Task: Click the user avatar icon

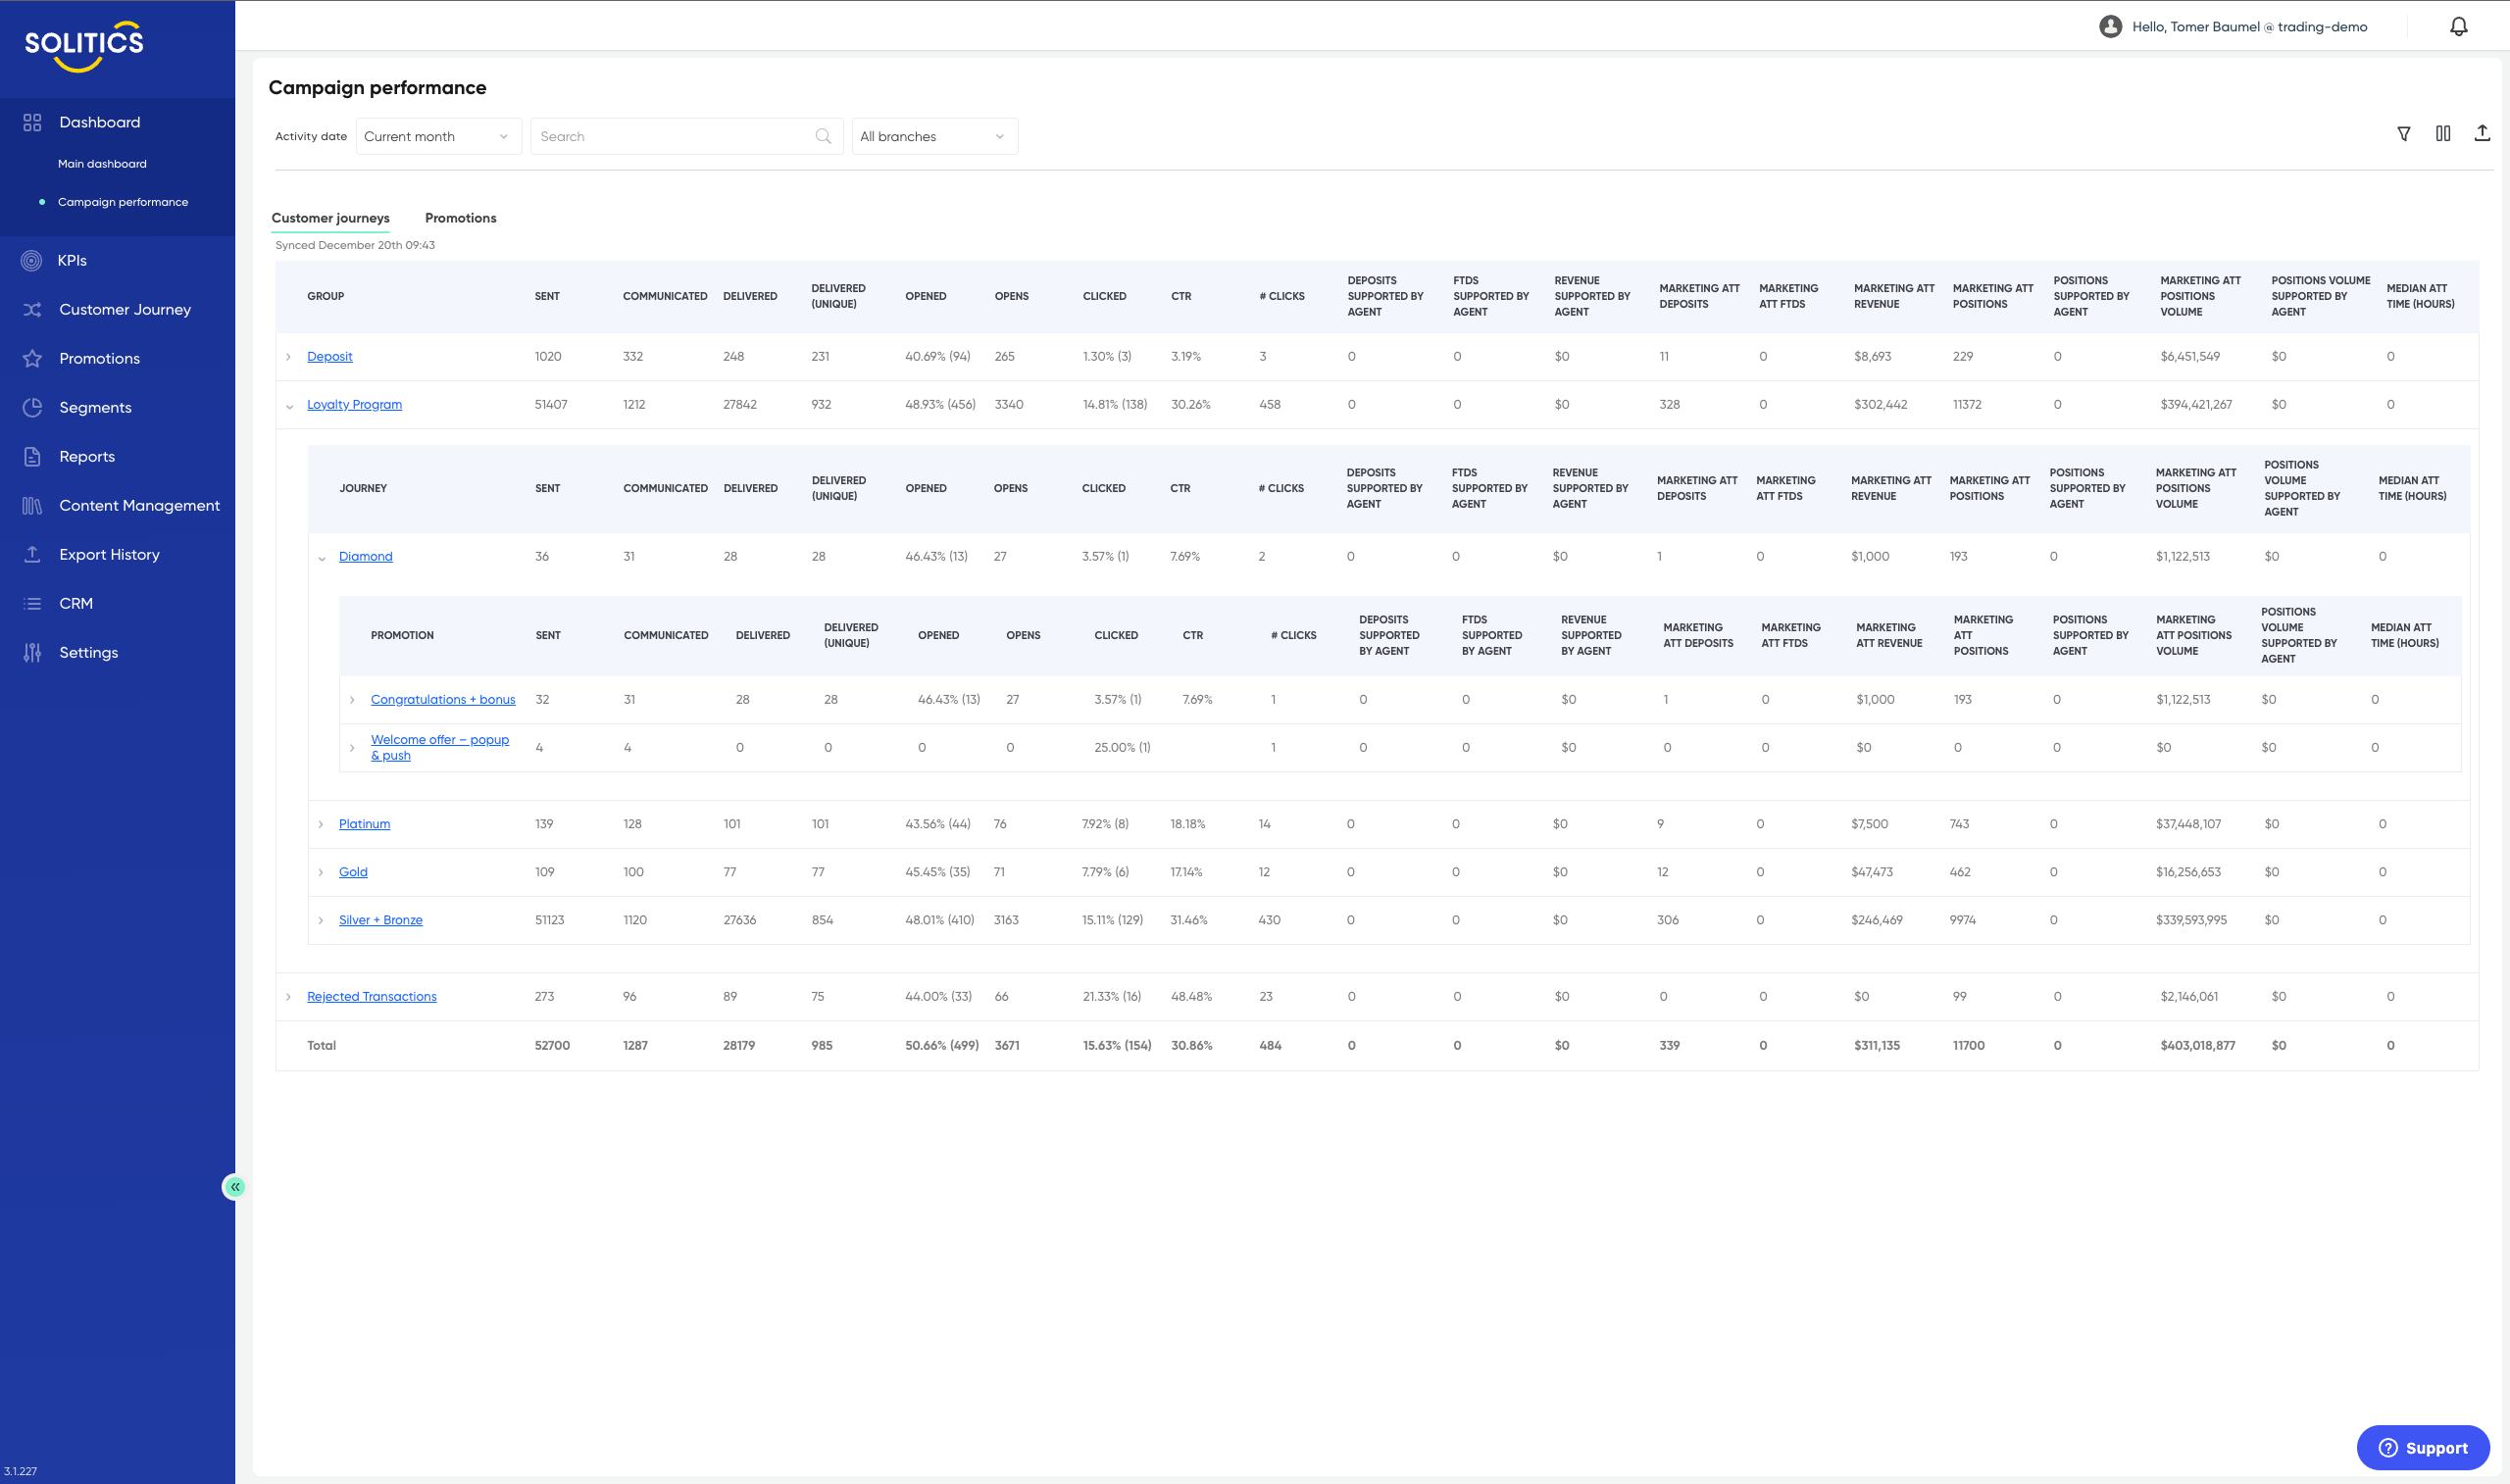Action: point(2110,27)
